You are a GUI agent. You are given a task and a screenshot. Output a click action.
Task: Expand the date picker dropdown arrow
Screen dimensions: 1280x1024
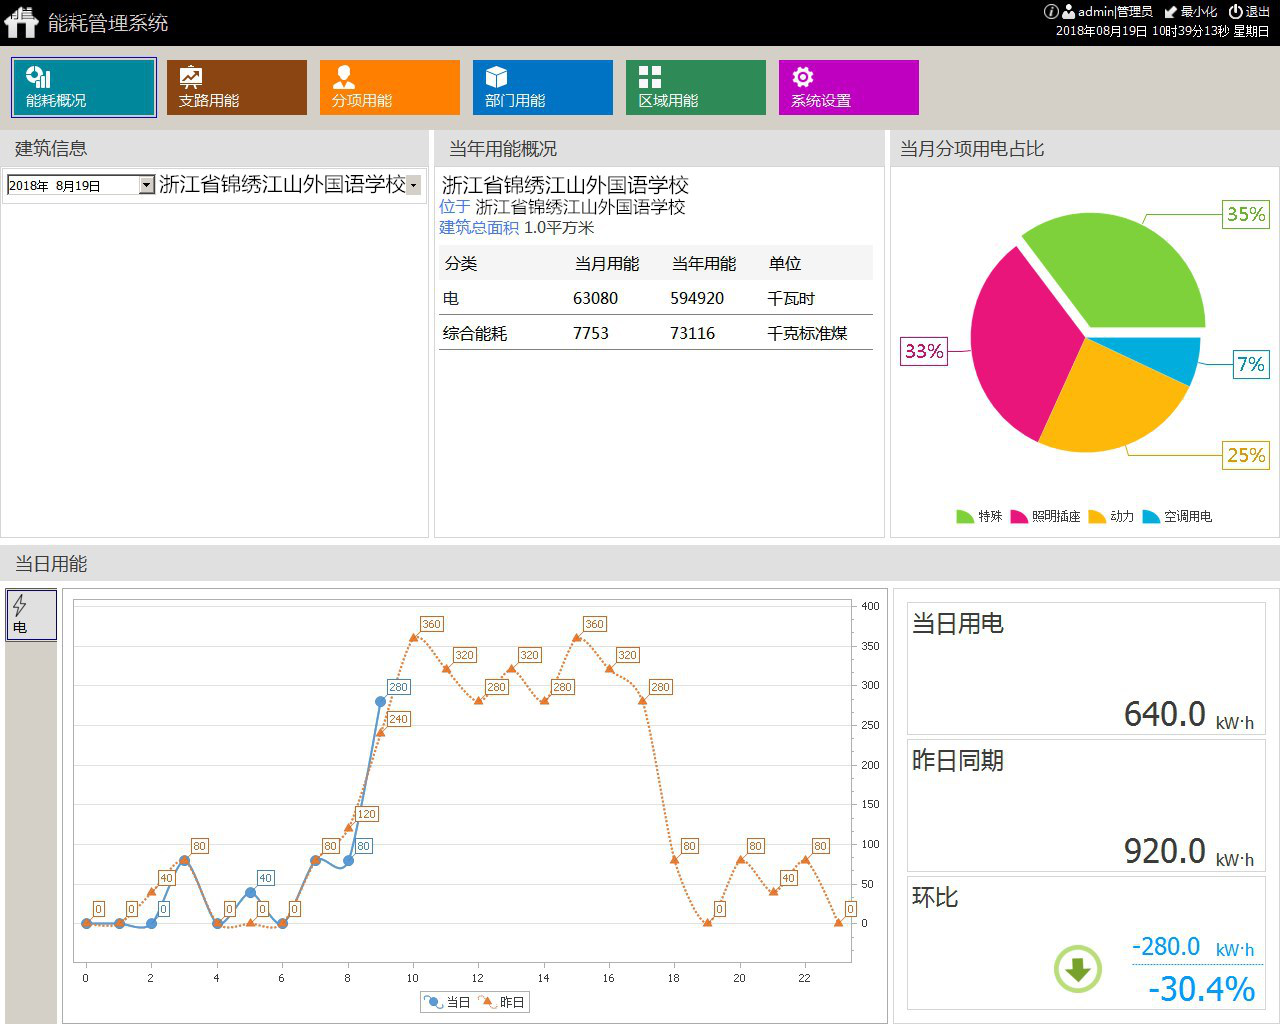point(147,185)
